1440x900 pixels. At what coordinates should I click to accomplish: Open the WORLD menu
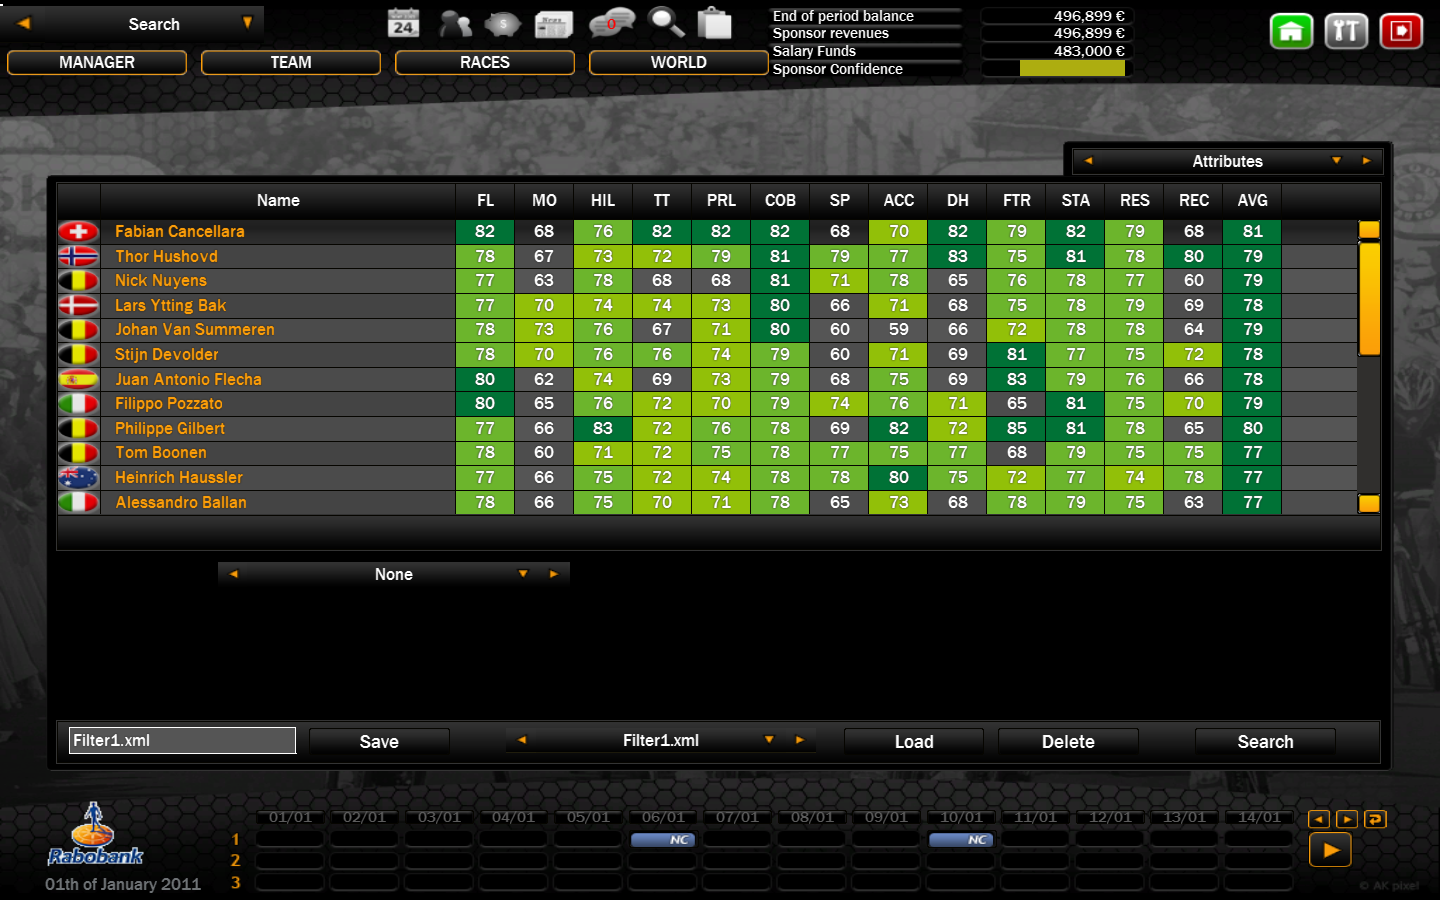tap(679, 62)
